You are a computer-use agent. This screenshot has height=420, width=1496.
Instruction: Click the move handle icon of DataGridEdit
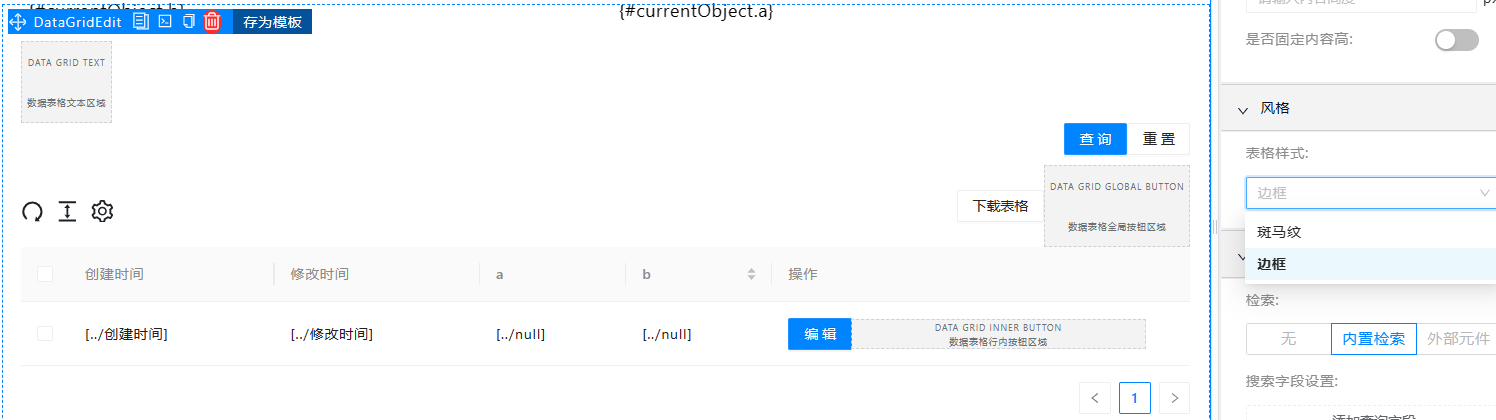click(x=17, y=21)
